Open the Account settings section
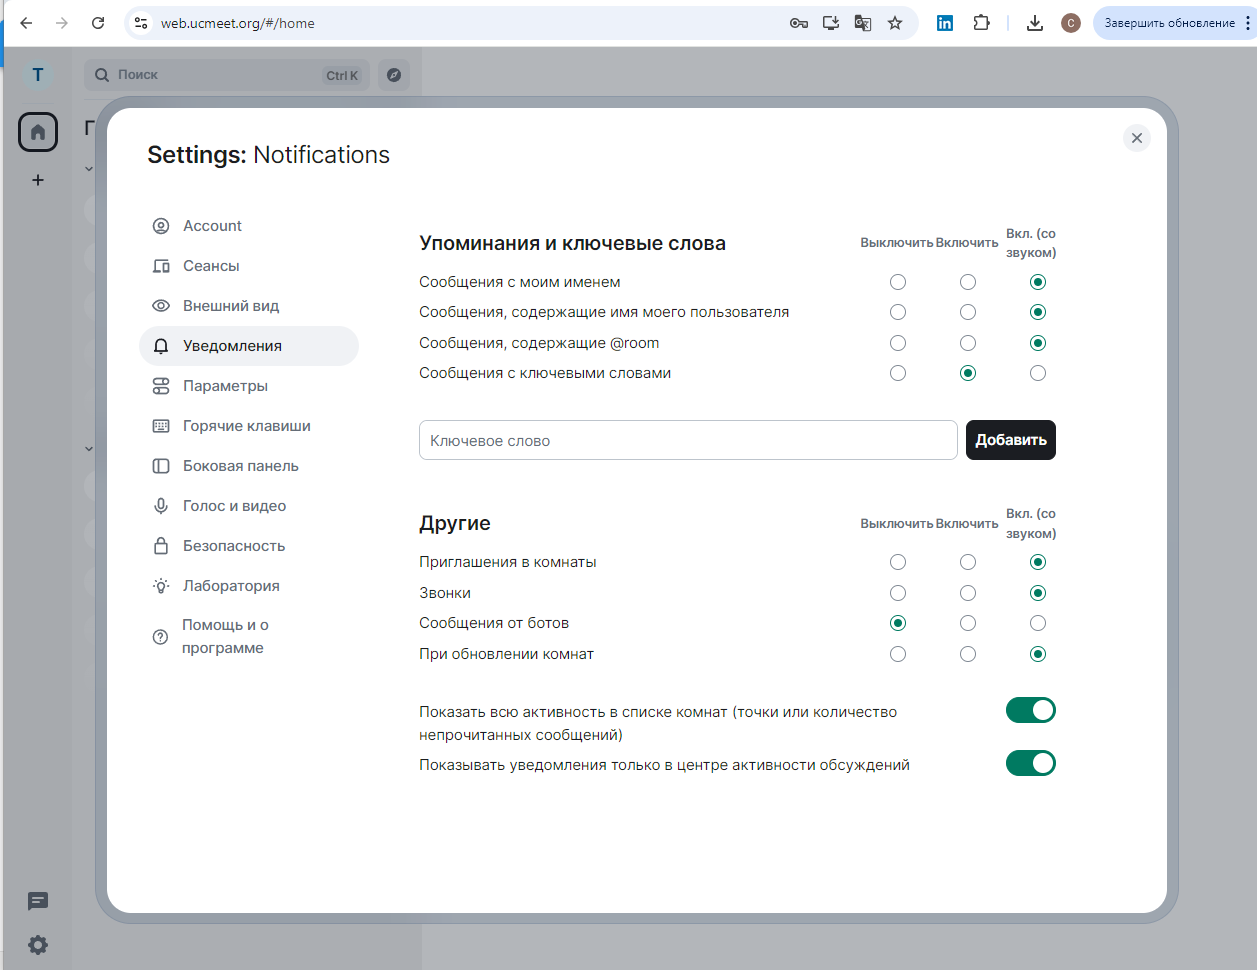1257x970 pixels. pos(211,225)
